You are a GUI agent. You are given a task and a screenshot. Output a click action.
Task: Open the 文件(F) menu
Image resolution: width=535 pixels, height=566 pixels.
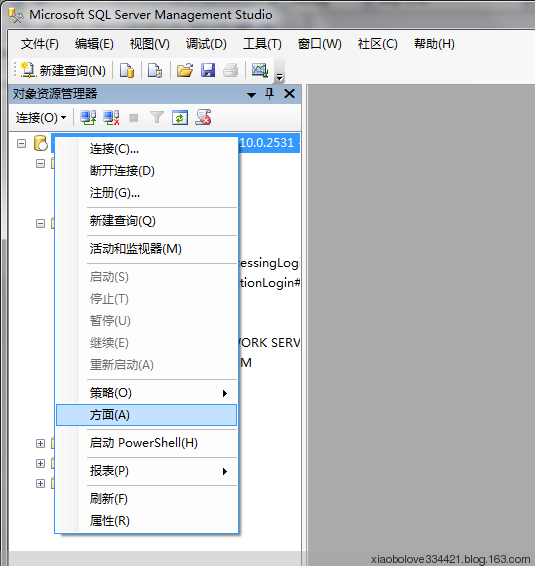(x=40, y=44)
